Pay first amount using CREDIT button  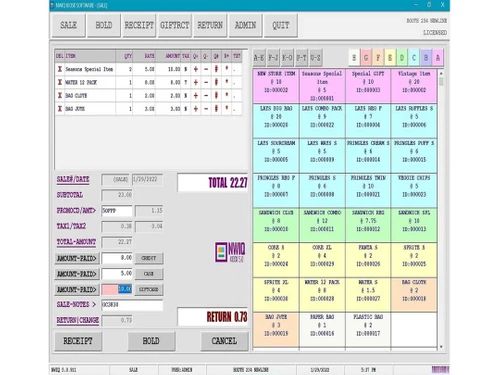149,258
